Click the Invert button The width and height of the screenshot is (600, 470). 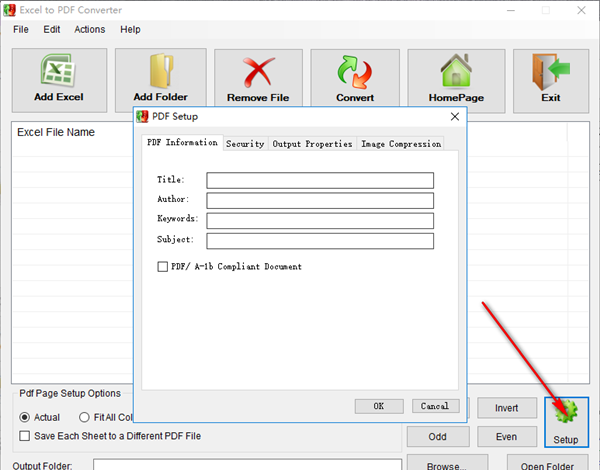click(507, 408)
